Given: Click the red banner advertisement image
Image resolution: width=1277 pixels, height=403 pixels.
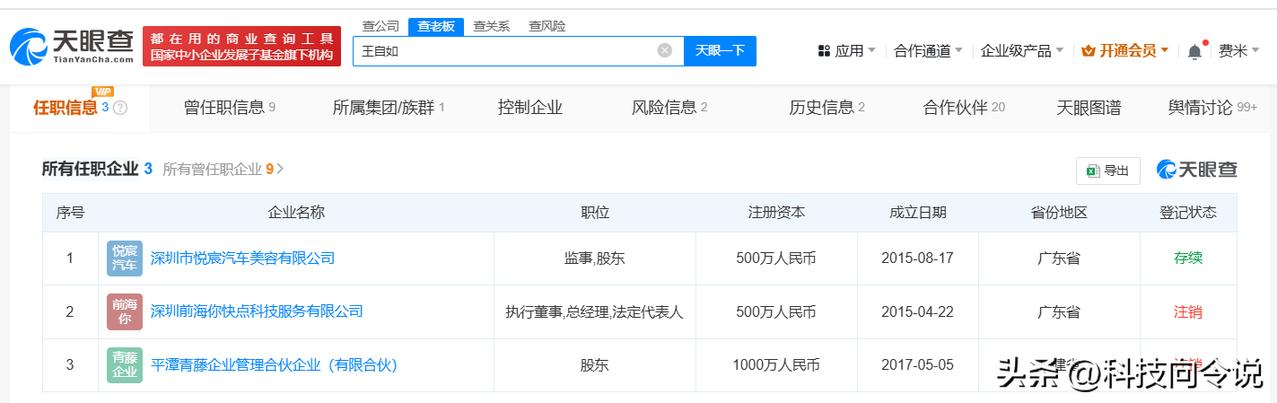Looking at the screenshot, I should click(x=242, y=46).
